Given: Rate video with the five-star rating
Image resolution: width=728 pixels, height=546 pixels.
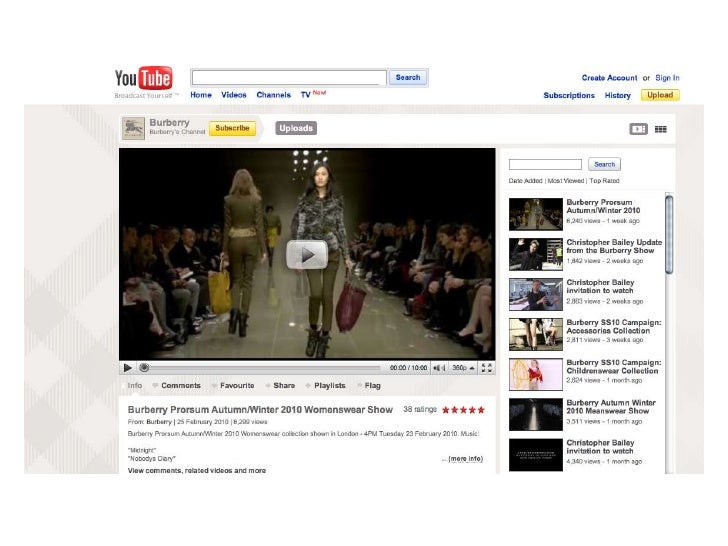Looking at the screenshot, I should (x=463, y=410).
